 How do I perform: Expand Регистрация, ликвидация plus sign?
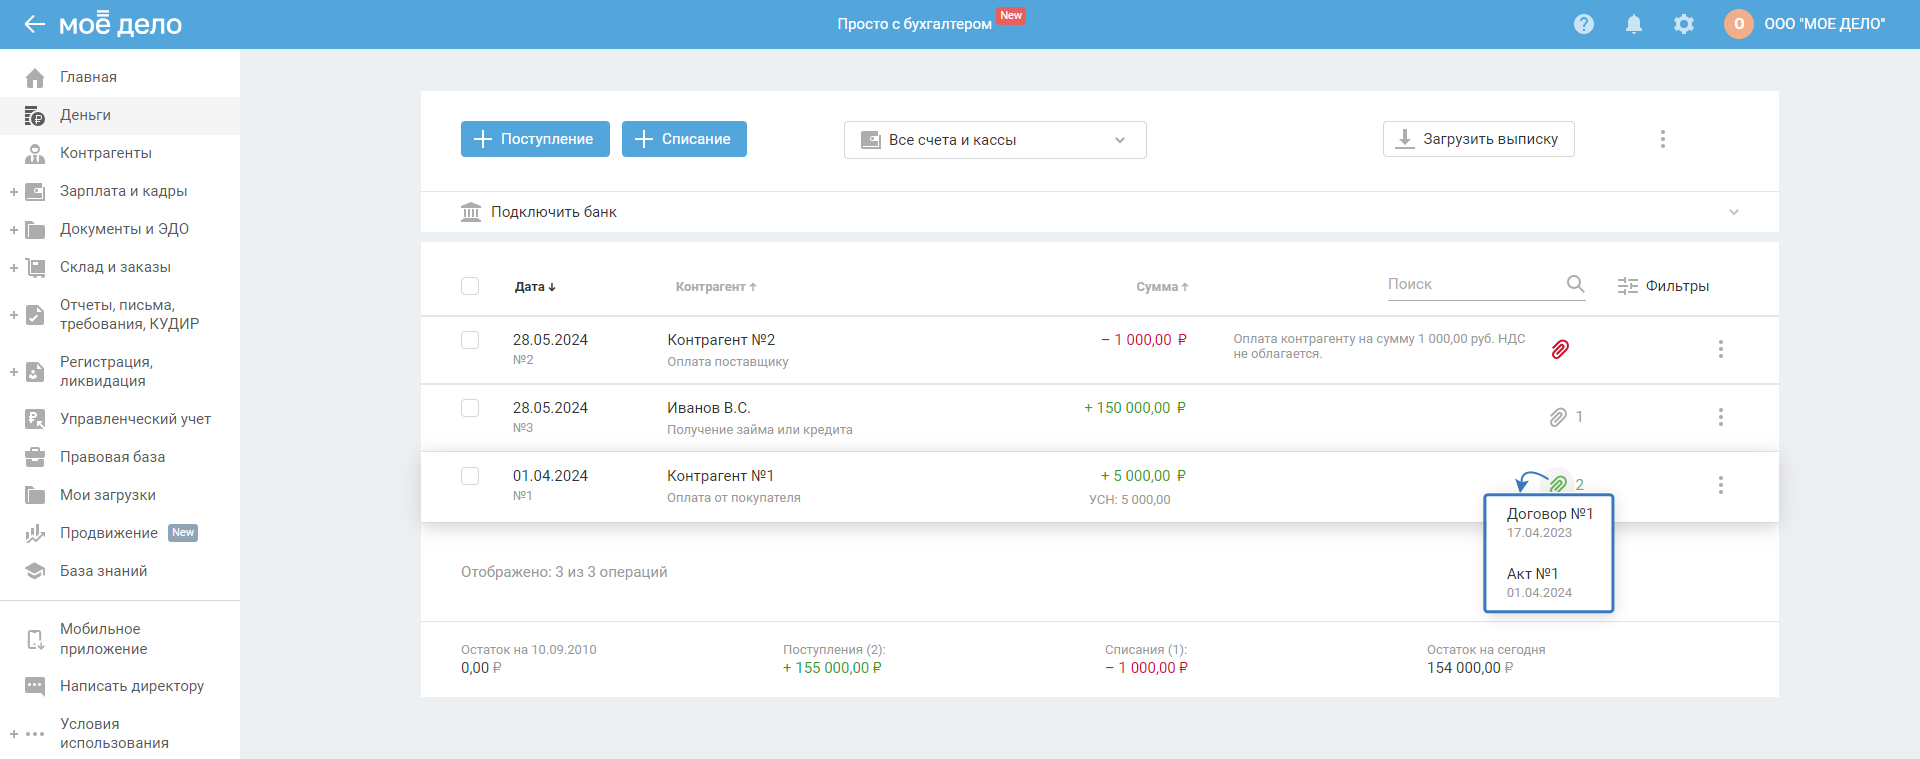[x=14, y=371]
